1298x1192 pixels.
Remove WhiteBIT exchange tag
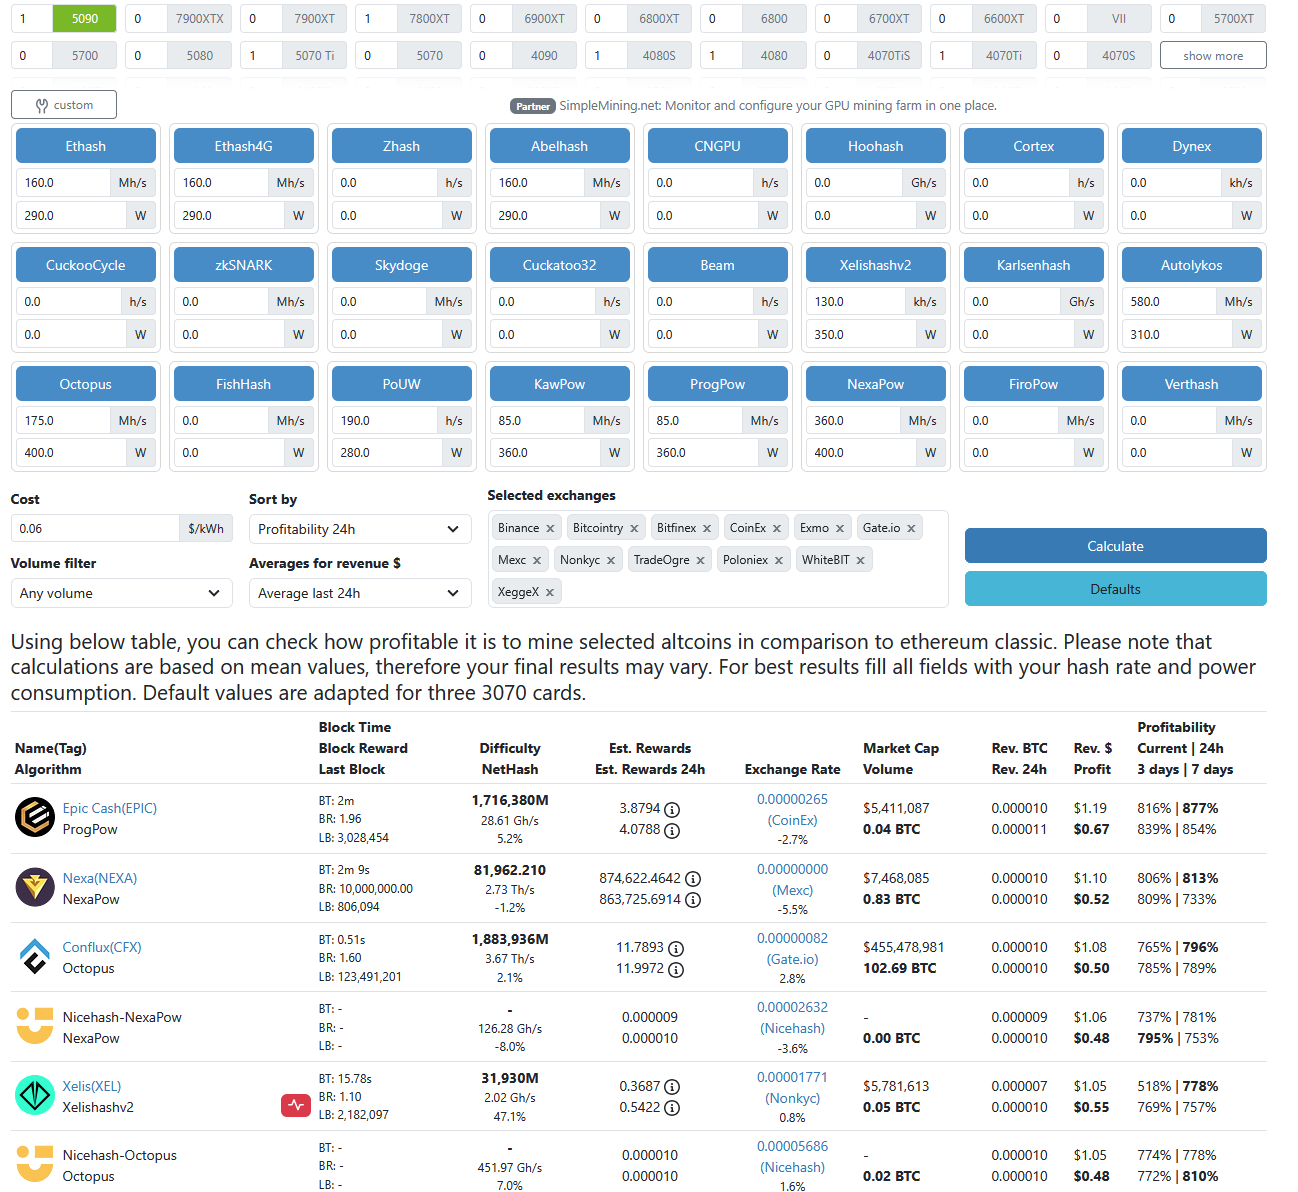coord(860,561)
